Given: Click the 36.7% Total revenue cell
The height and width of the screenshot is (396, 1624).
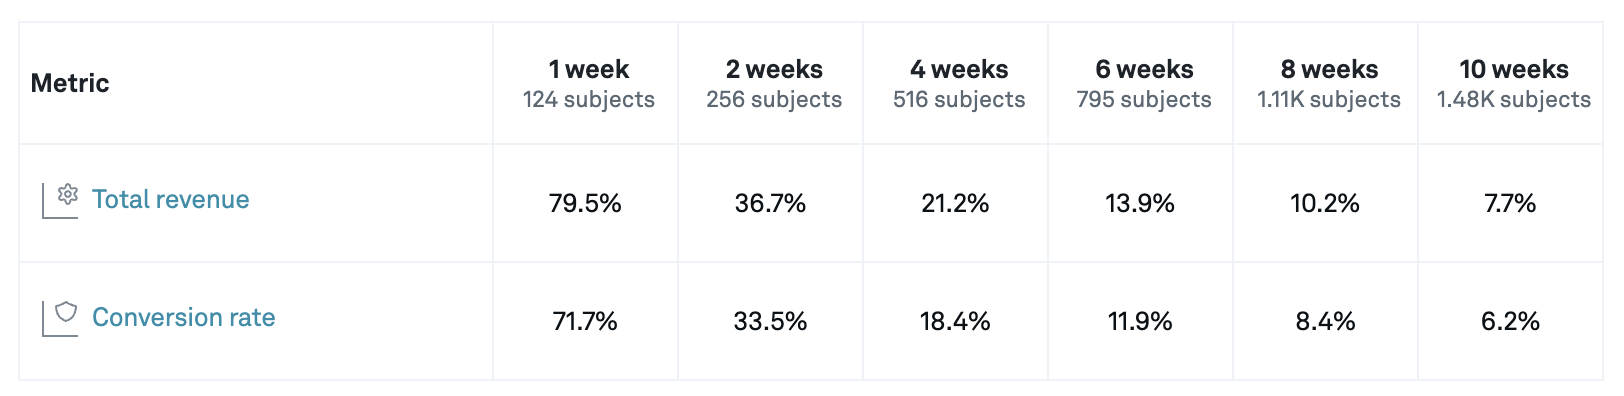Looking at the screenshot, I should point(770,203).
